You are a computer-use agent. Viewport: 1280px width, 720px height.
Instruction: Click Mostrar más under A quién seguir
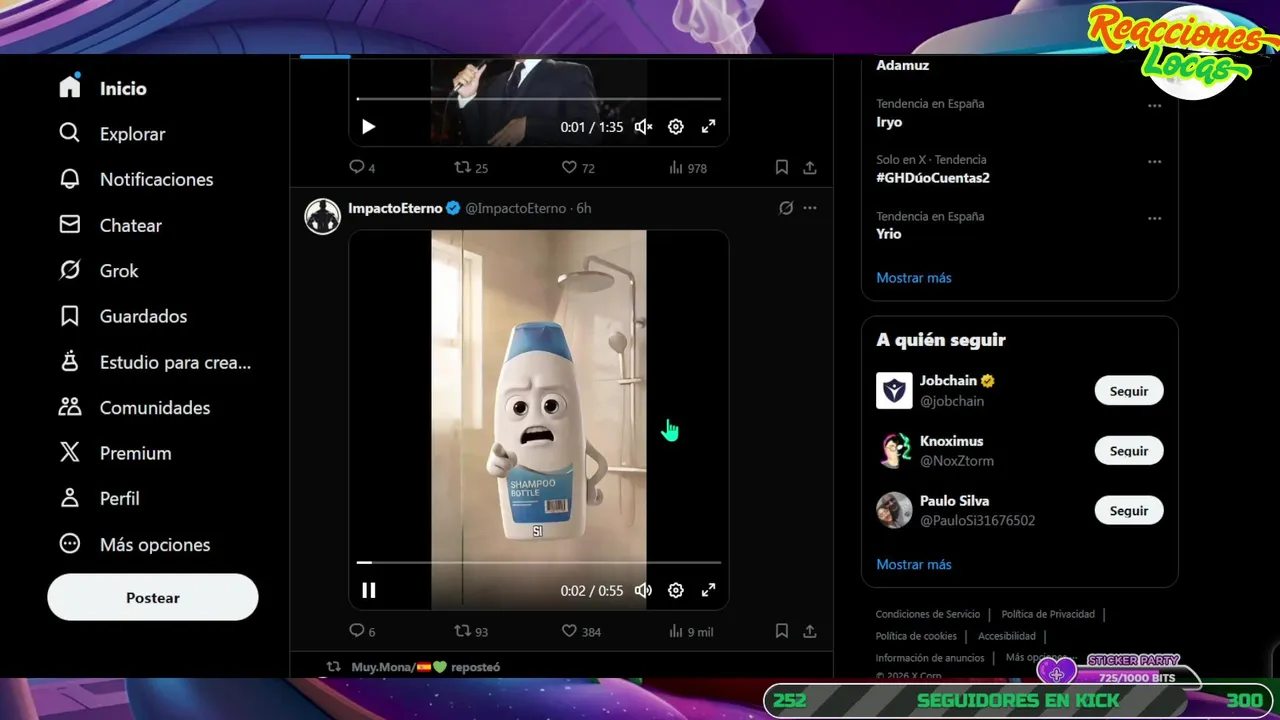pos(914,565)
